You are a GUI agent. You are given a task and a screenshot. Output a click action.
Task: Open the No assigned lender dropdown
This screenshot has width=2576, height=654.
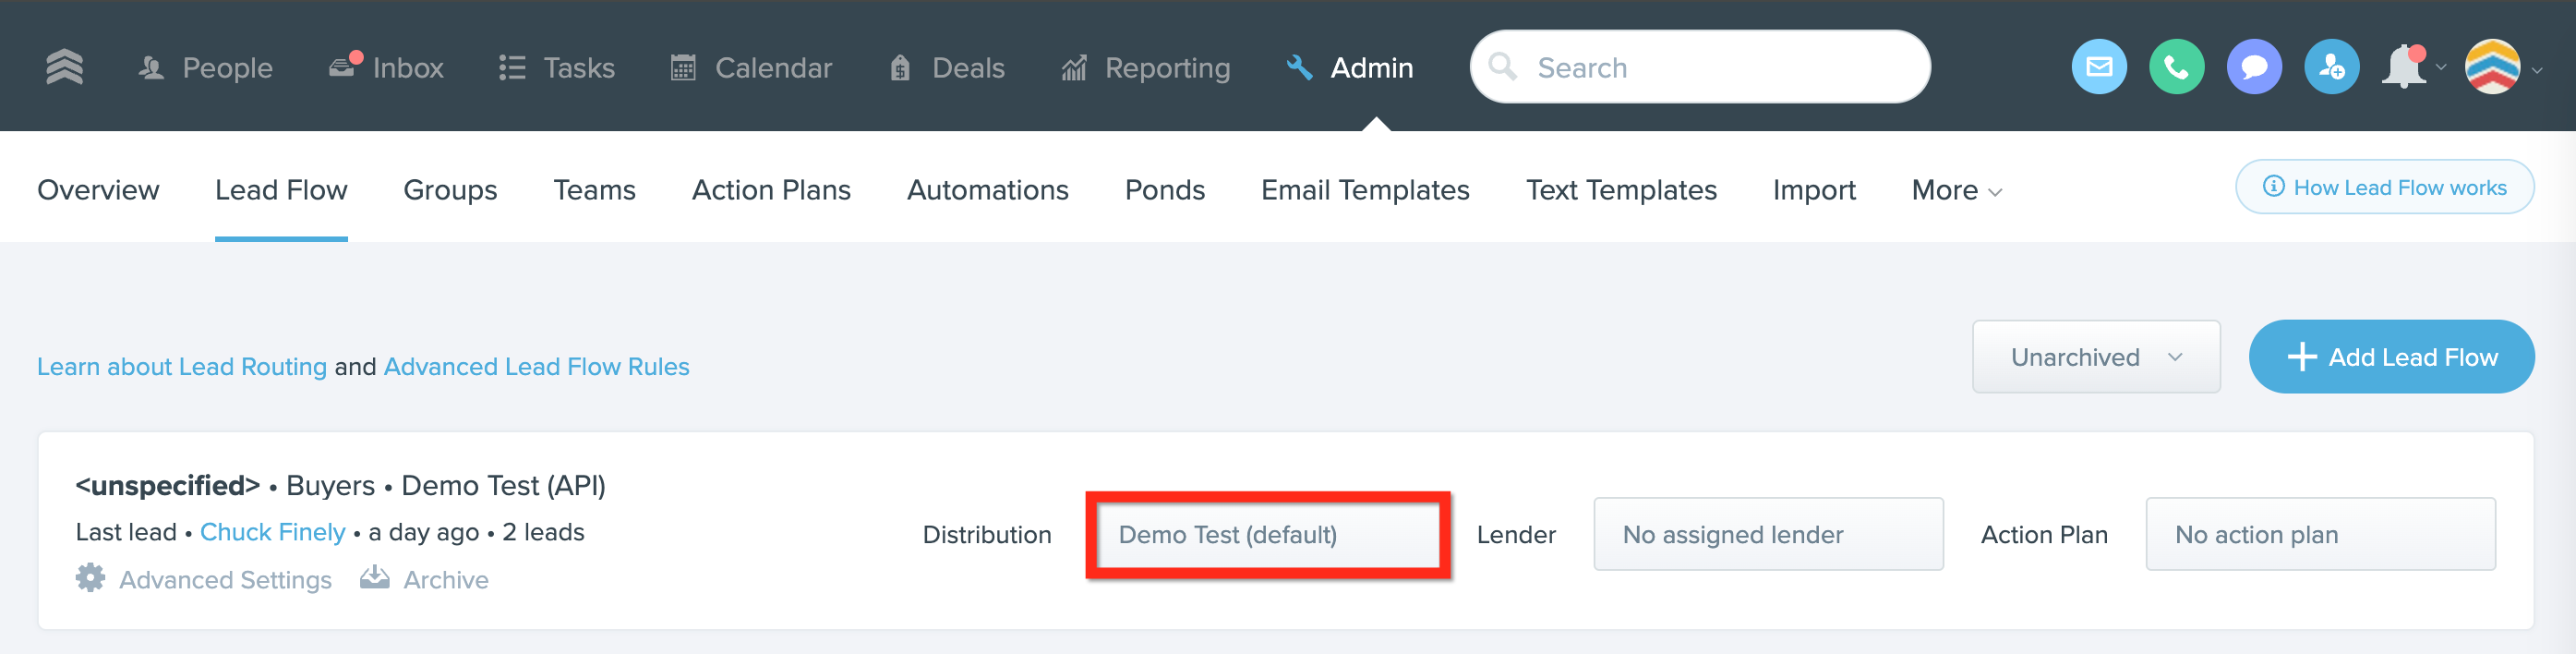tap(1767, 535)
